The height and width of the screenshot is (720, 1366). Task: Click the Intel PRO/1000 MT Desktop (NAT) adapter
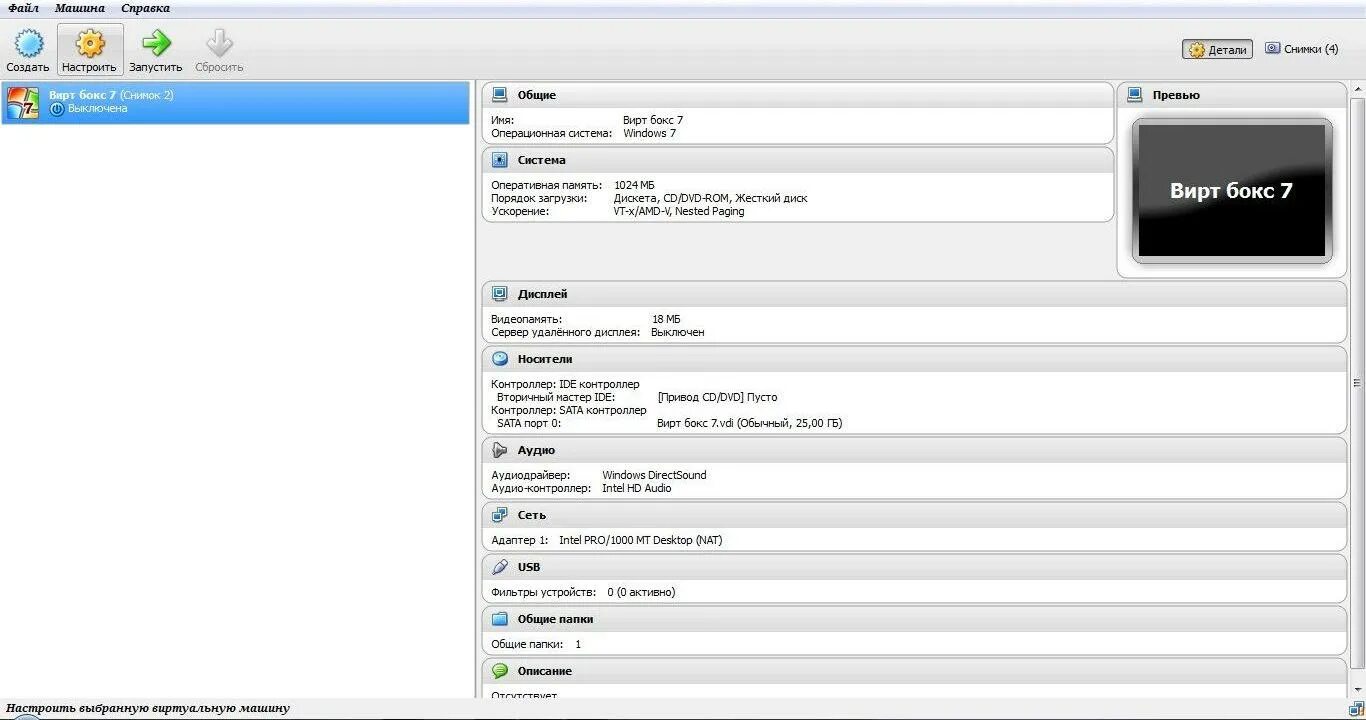tap(640, 540)
